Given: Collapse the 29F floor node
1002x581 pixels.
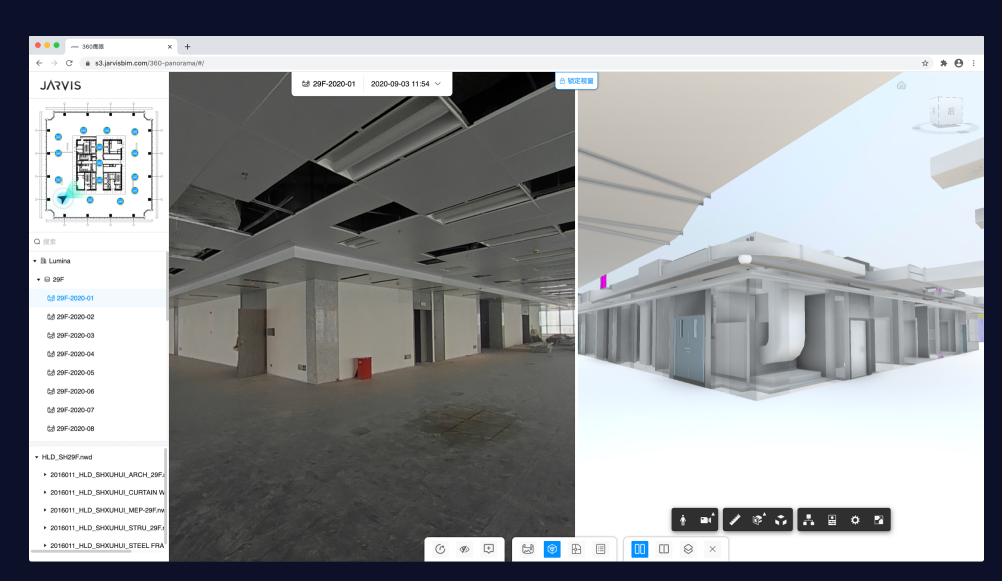Looking at the screenshot, I should tap(39, 279).
